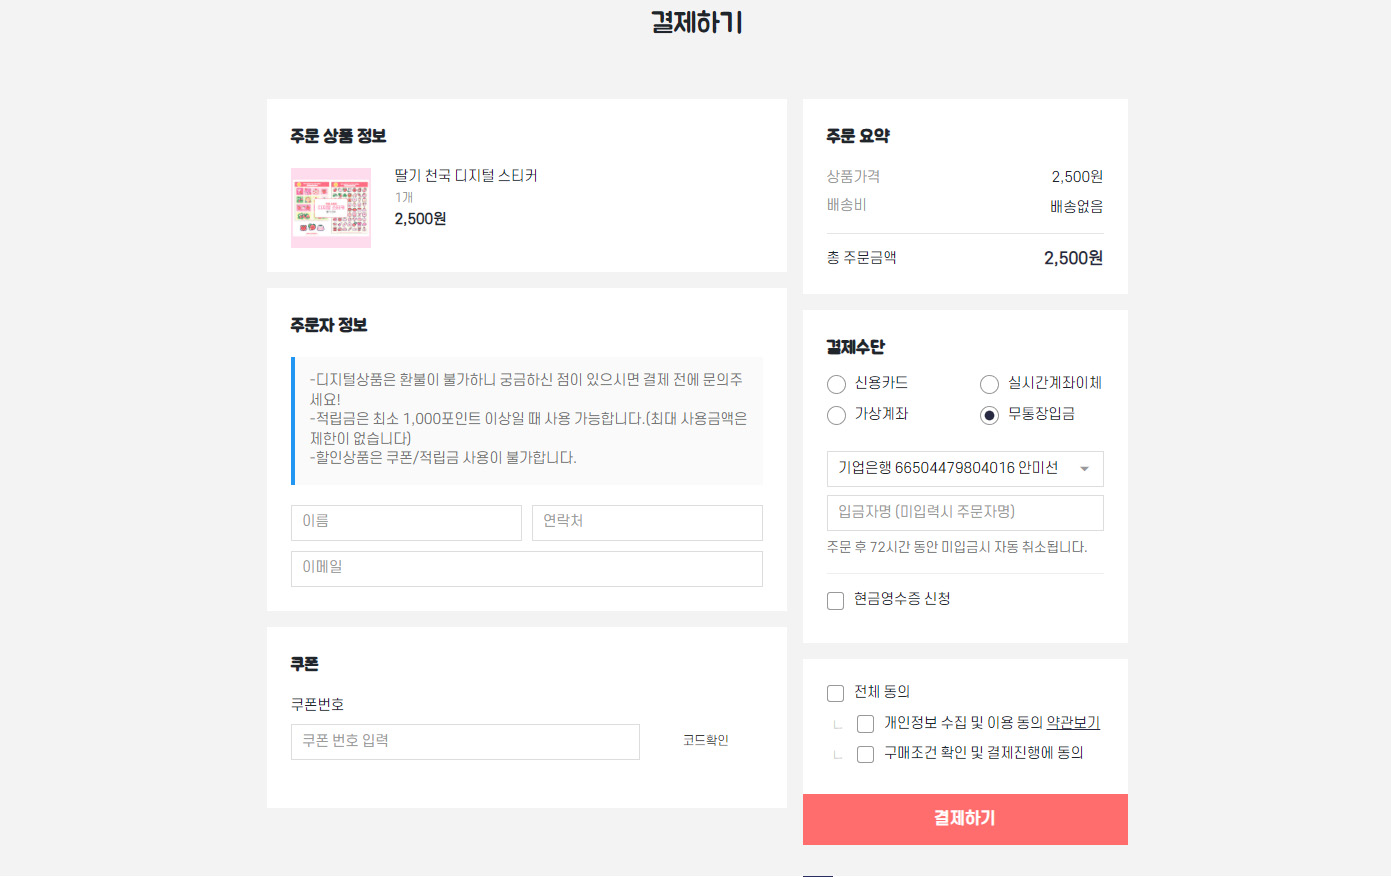Screen dimensions: 1391x877
Task: Check 구매조건 확인 및 결제진행에 동의
Action: pos(866,754)
